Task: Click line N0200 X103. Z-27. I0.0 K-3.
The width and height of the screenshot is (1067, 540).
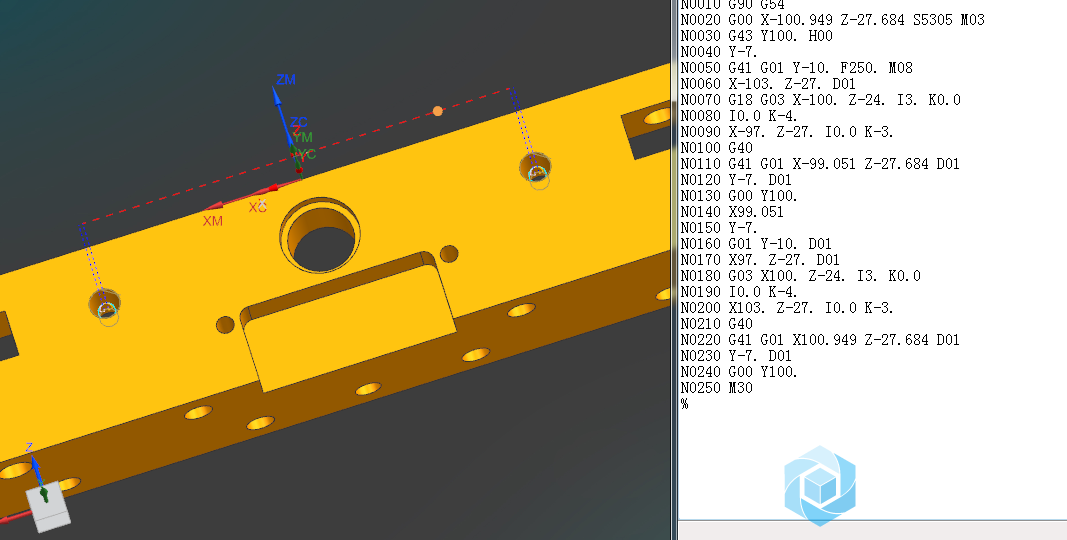Action: tap(787, 307)
